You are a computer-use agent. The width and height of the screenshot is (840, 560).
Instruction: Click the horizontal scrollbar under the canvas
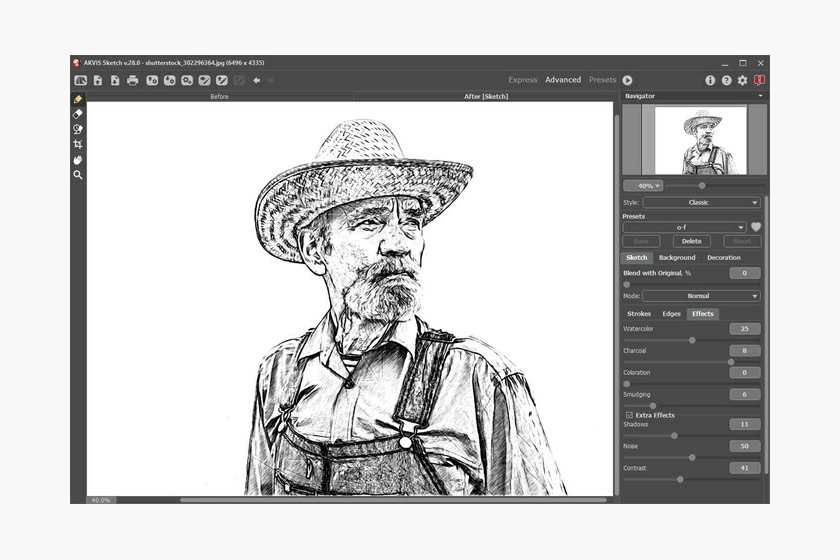[393, 500]
